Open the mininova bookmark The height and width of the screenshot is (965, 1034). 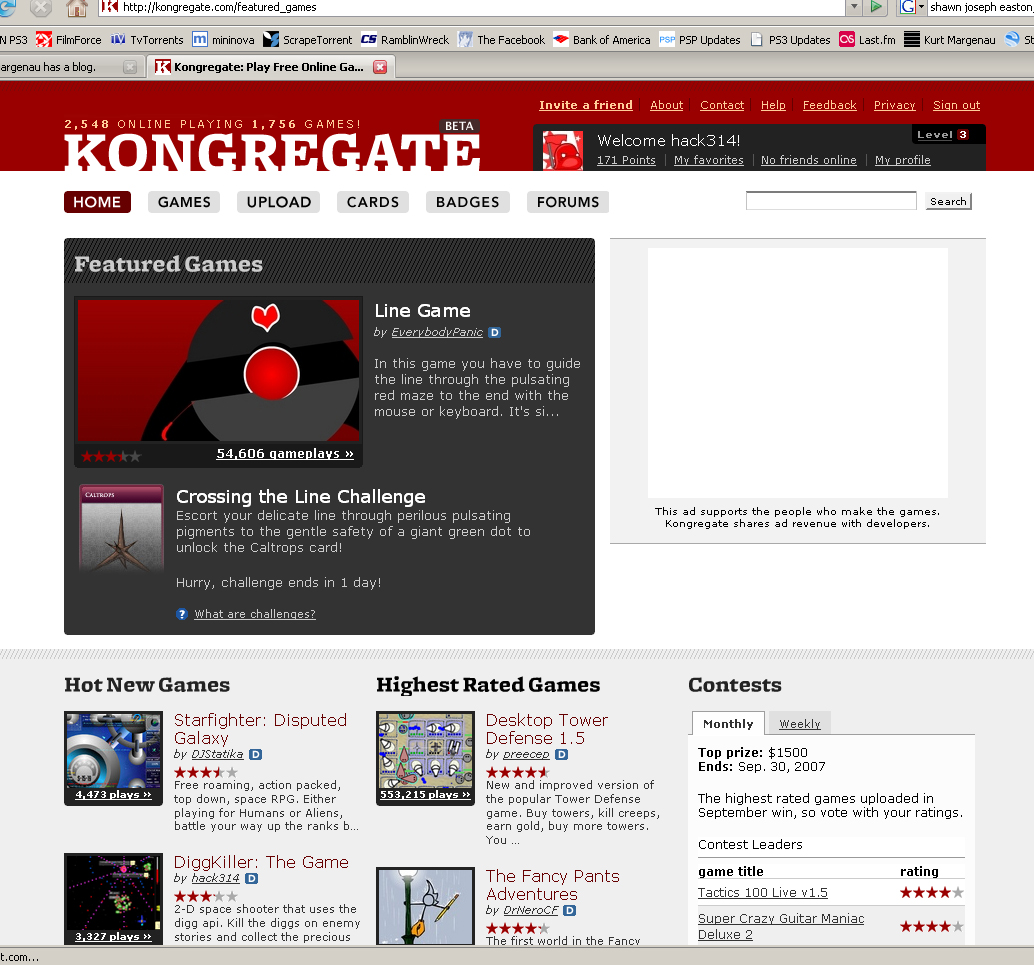click(x=223, y=40)
